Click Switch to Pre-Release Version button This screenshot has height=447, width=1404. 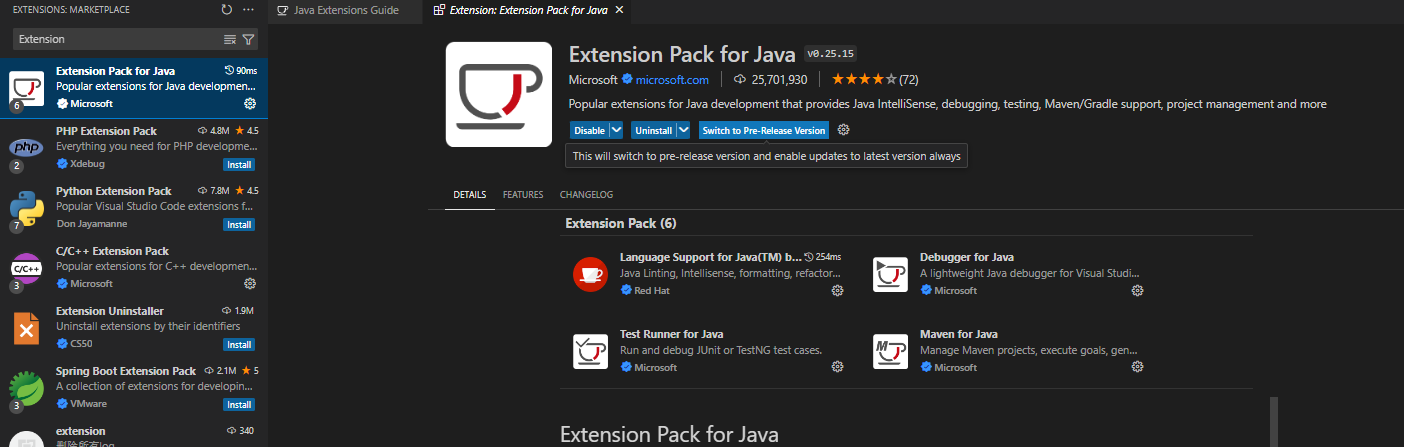point(764,130)
